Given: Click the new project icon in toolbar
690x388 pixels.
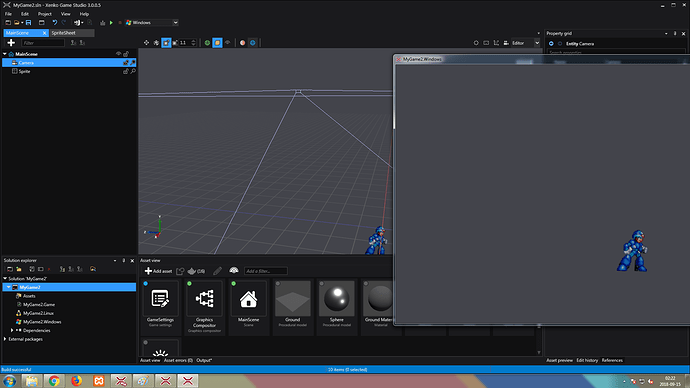Looking at the screenshot, I should 8,22.
